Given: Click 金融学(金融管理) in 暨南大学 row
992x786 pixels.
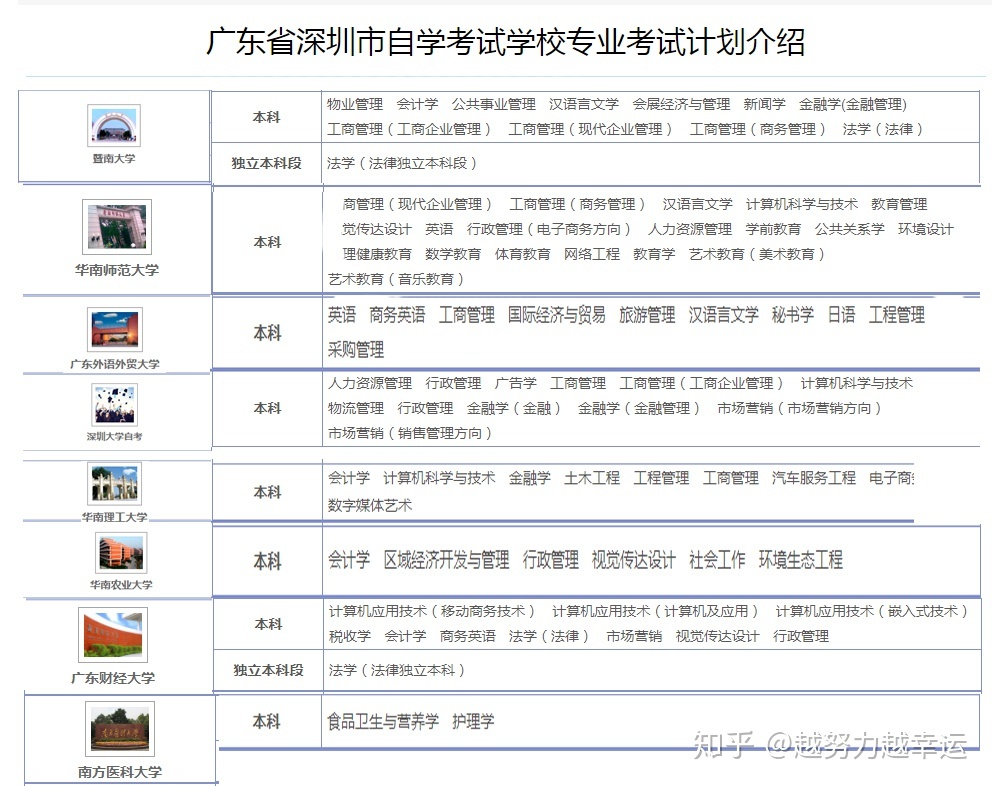Looking at the screenshot, I should (853, 104).
